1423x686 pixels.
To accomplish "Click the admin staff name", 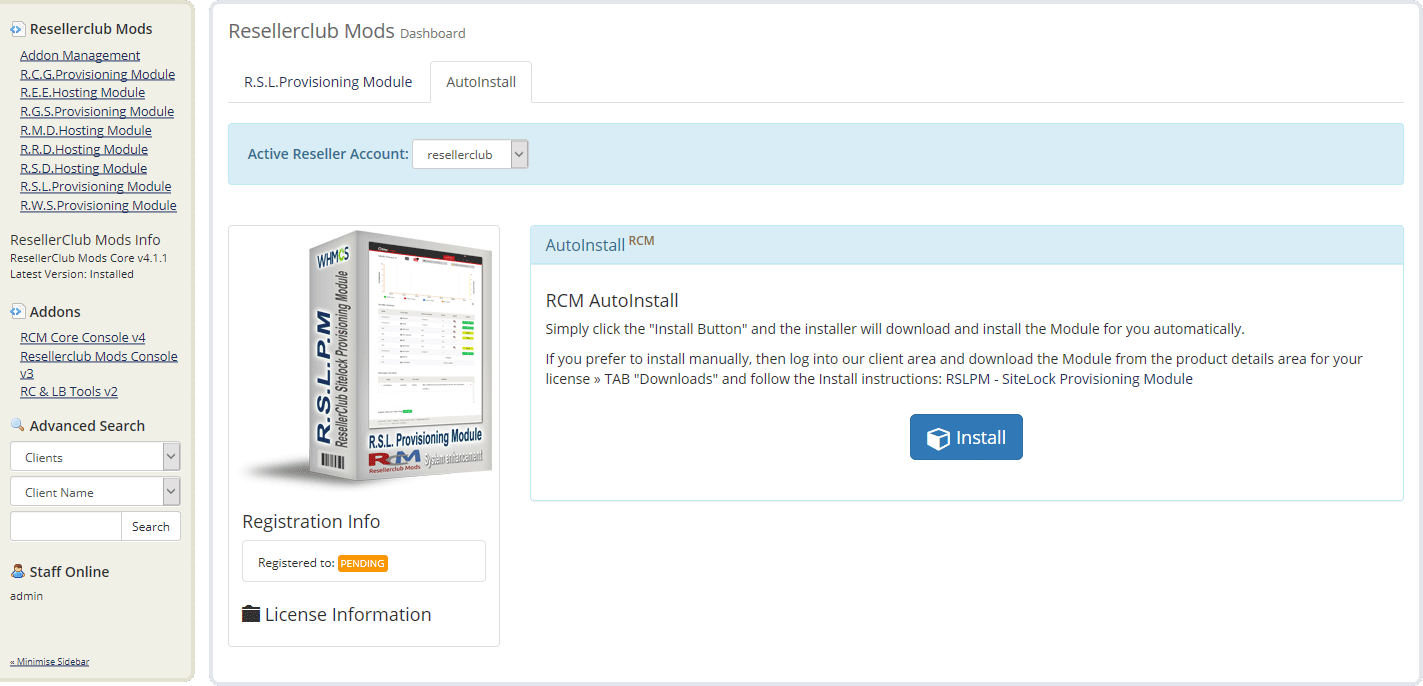I will (27, 596).
